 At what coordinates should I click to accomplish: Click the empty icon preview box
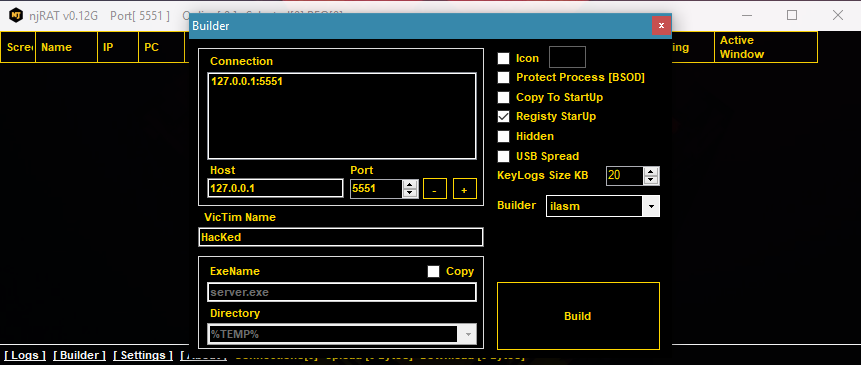568,57
